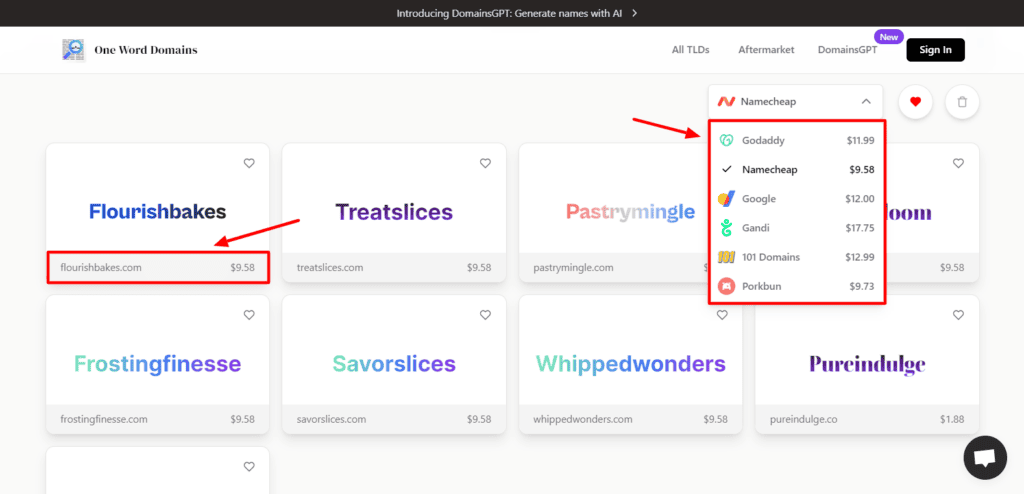Open the All TLDs page
The height and width of the screenshot is (494, 1024).
point(690,50)
